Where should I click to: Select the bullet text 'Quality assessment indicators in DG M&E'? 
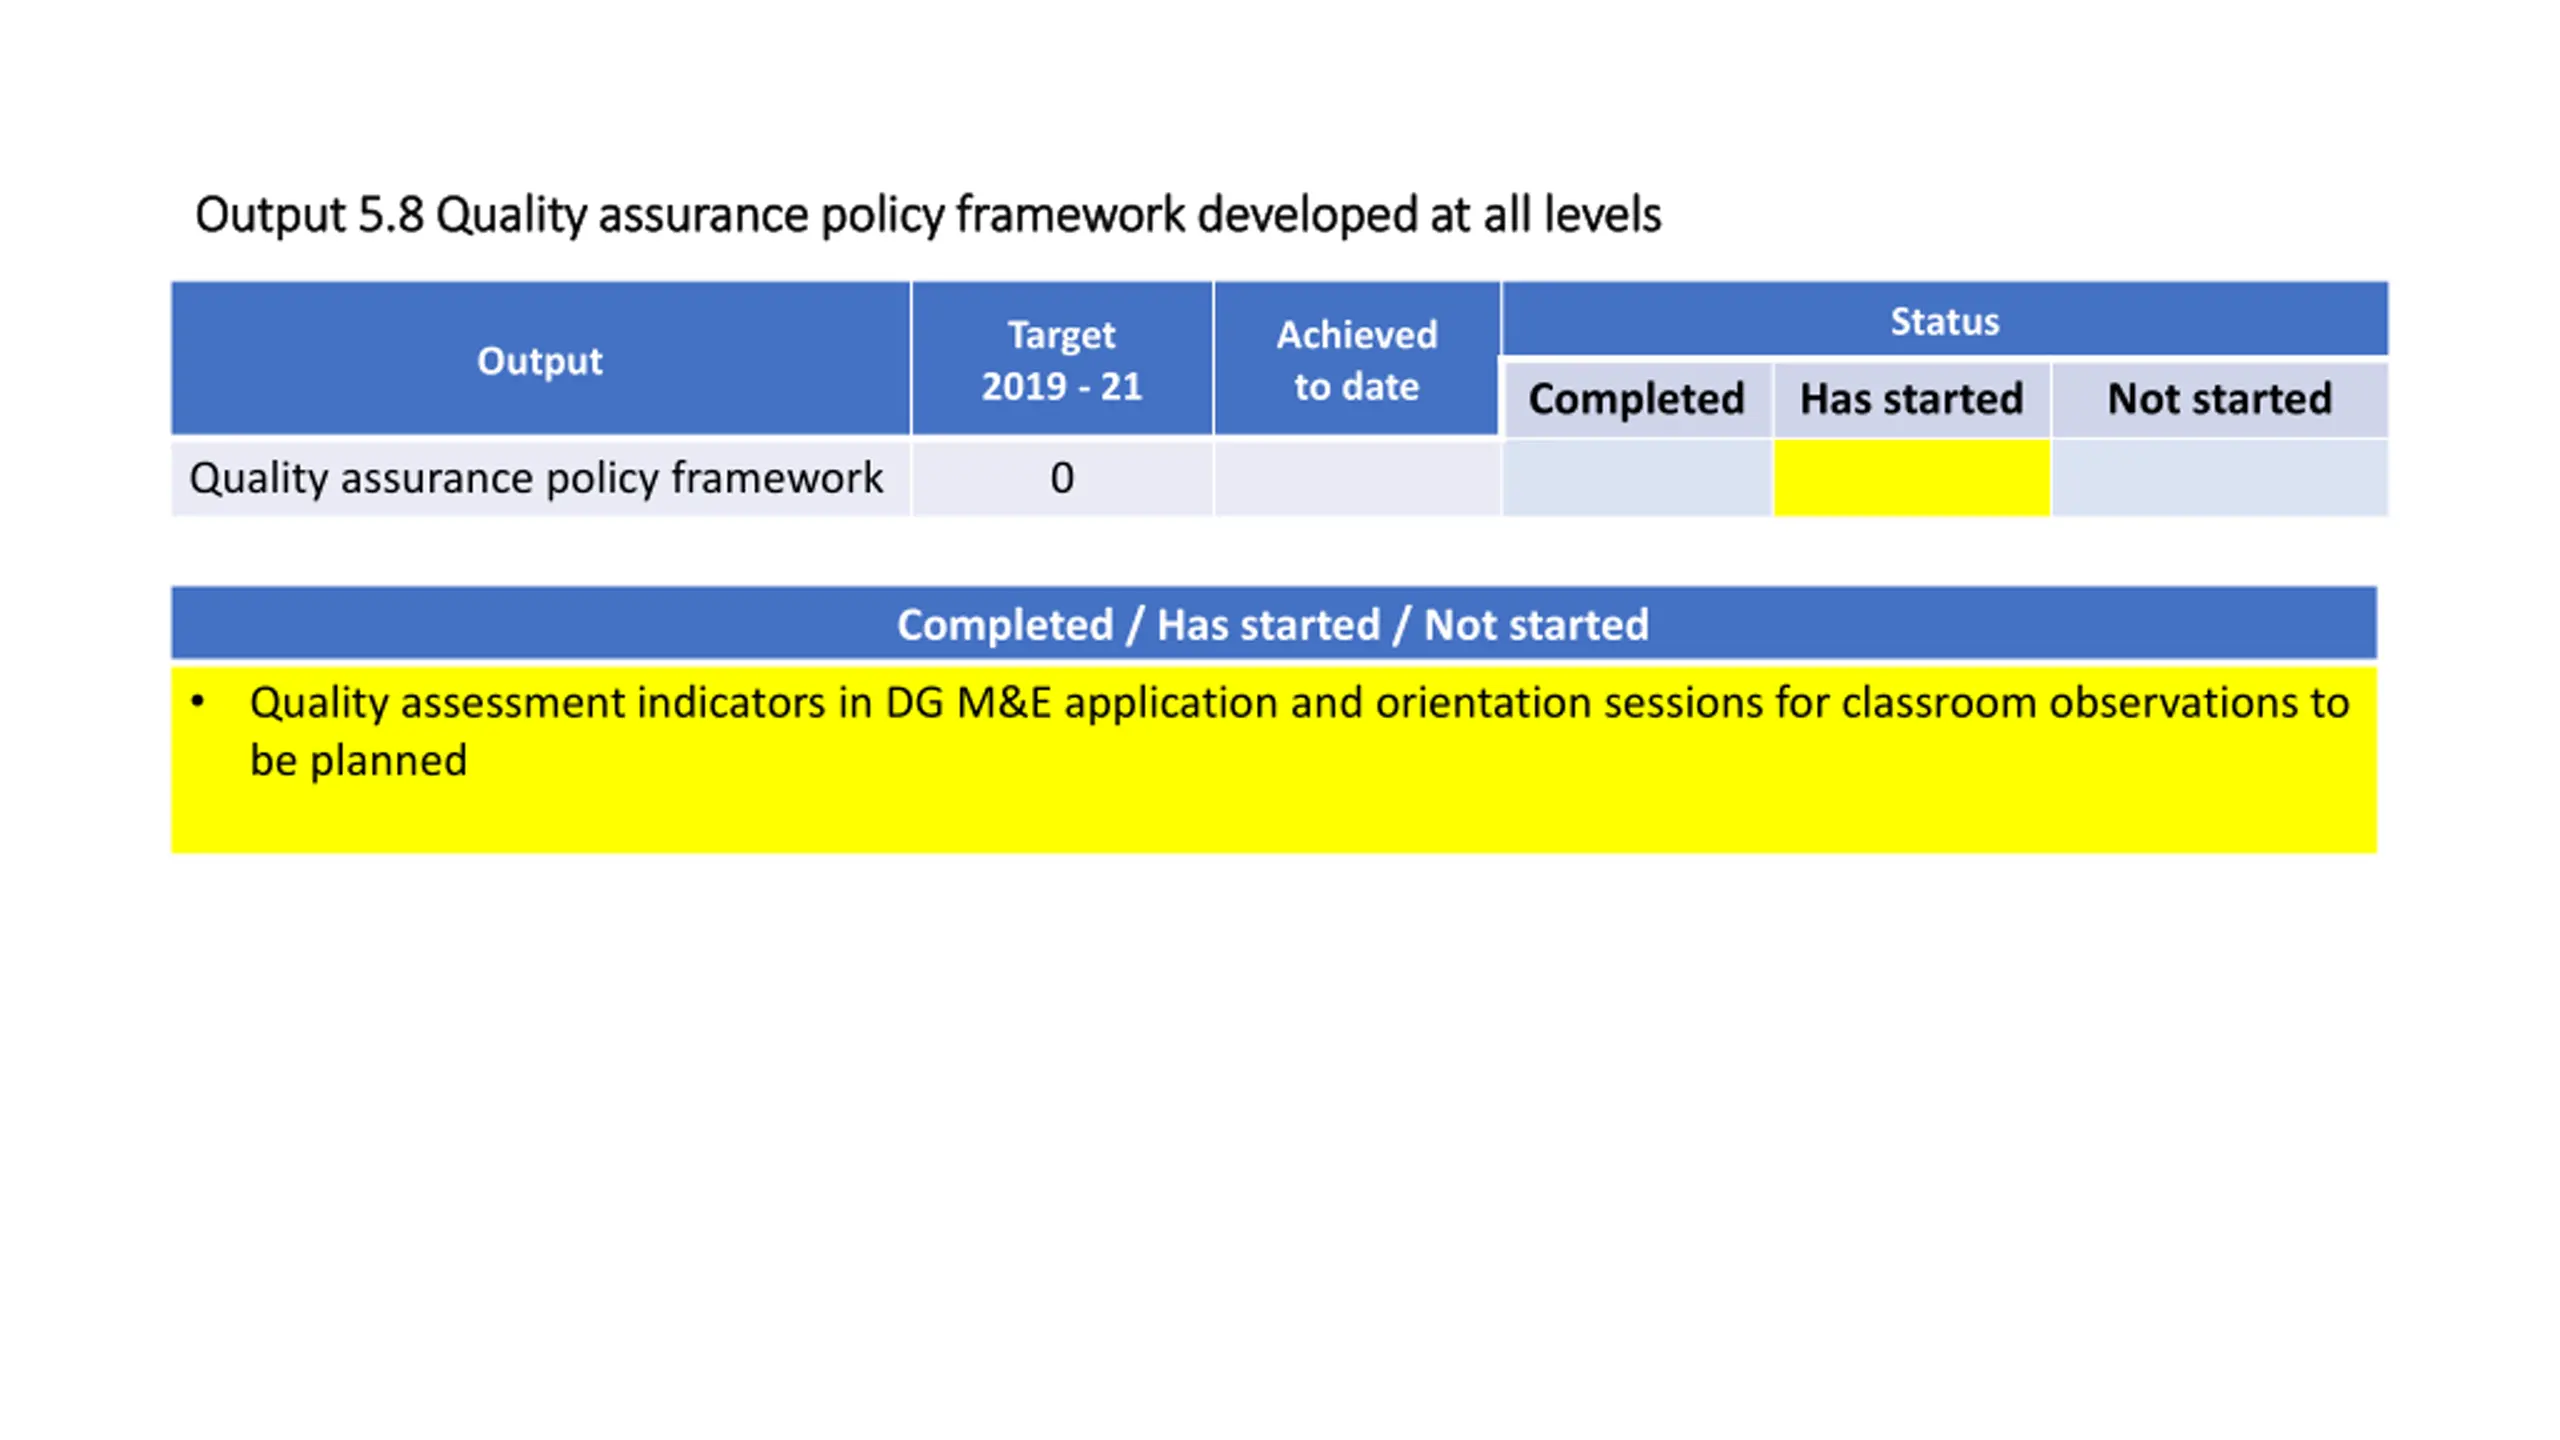[x=650, y=703]
